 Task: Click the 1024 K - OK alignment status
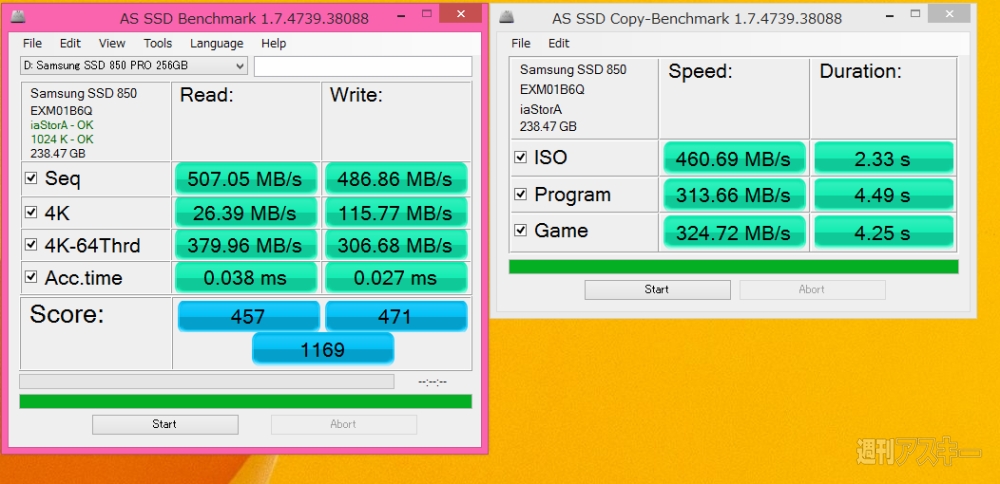62,139
